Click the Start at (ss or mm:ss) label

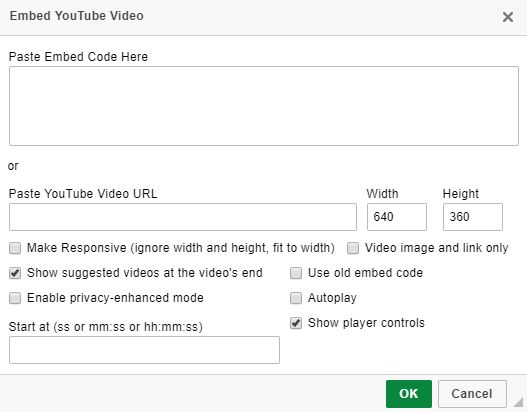point(106,327)
